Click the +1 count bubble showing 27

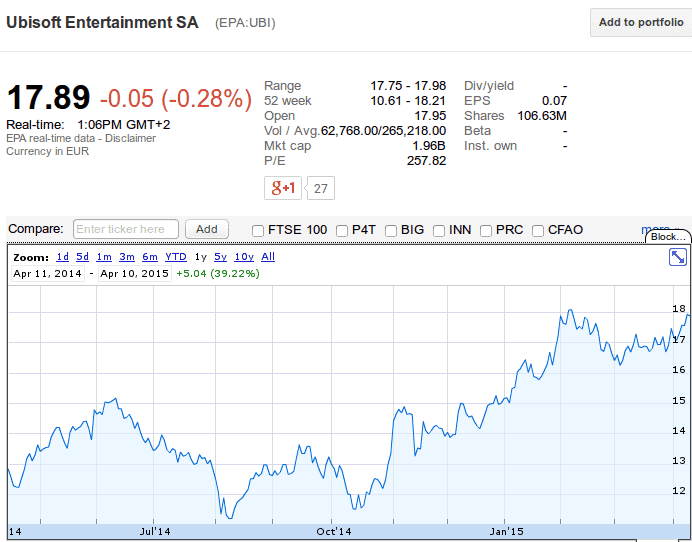tap(320, 188)
